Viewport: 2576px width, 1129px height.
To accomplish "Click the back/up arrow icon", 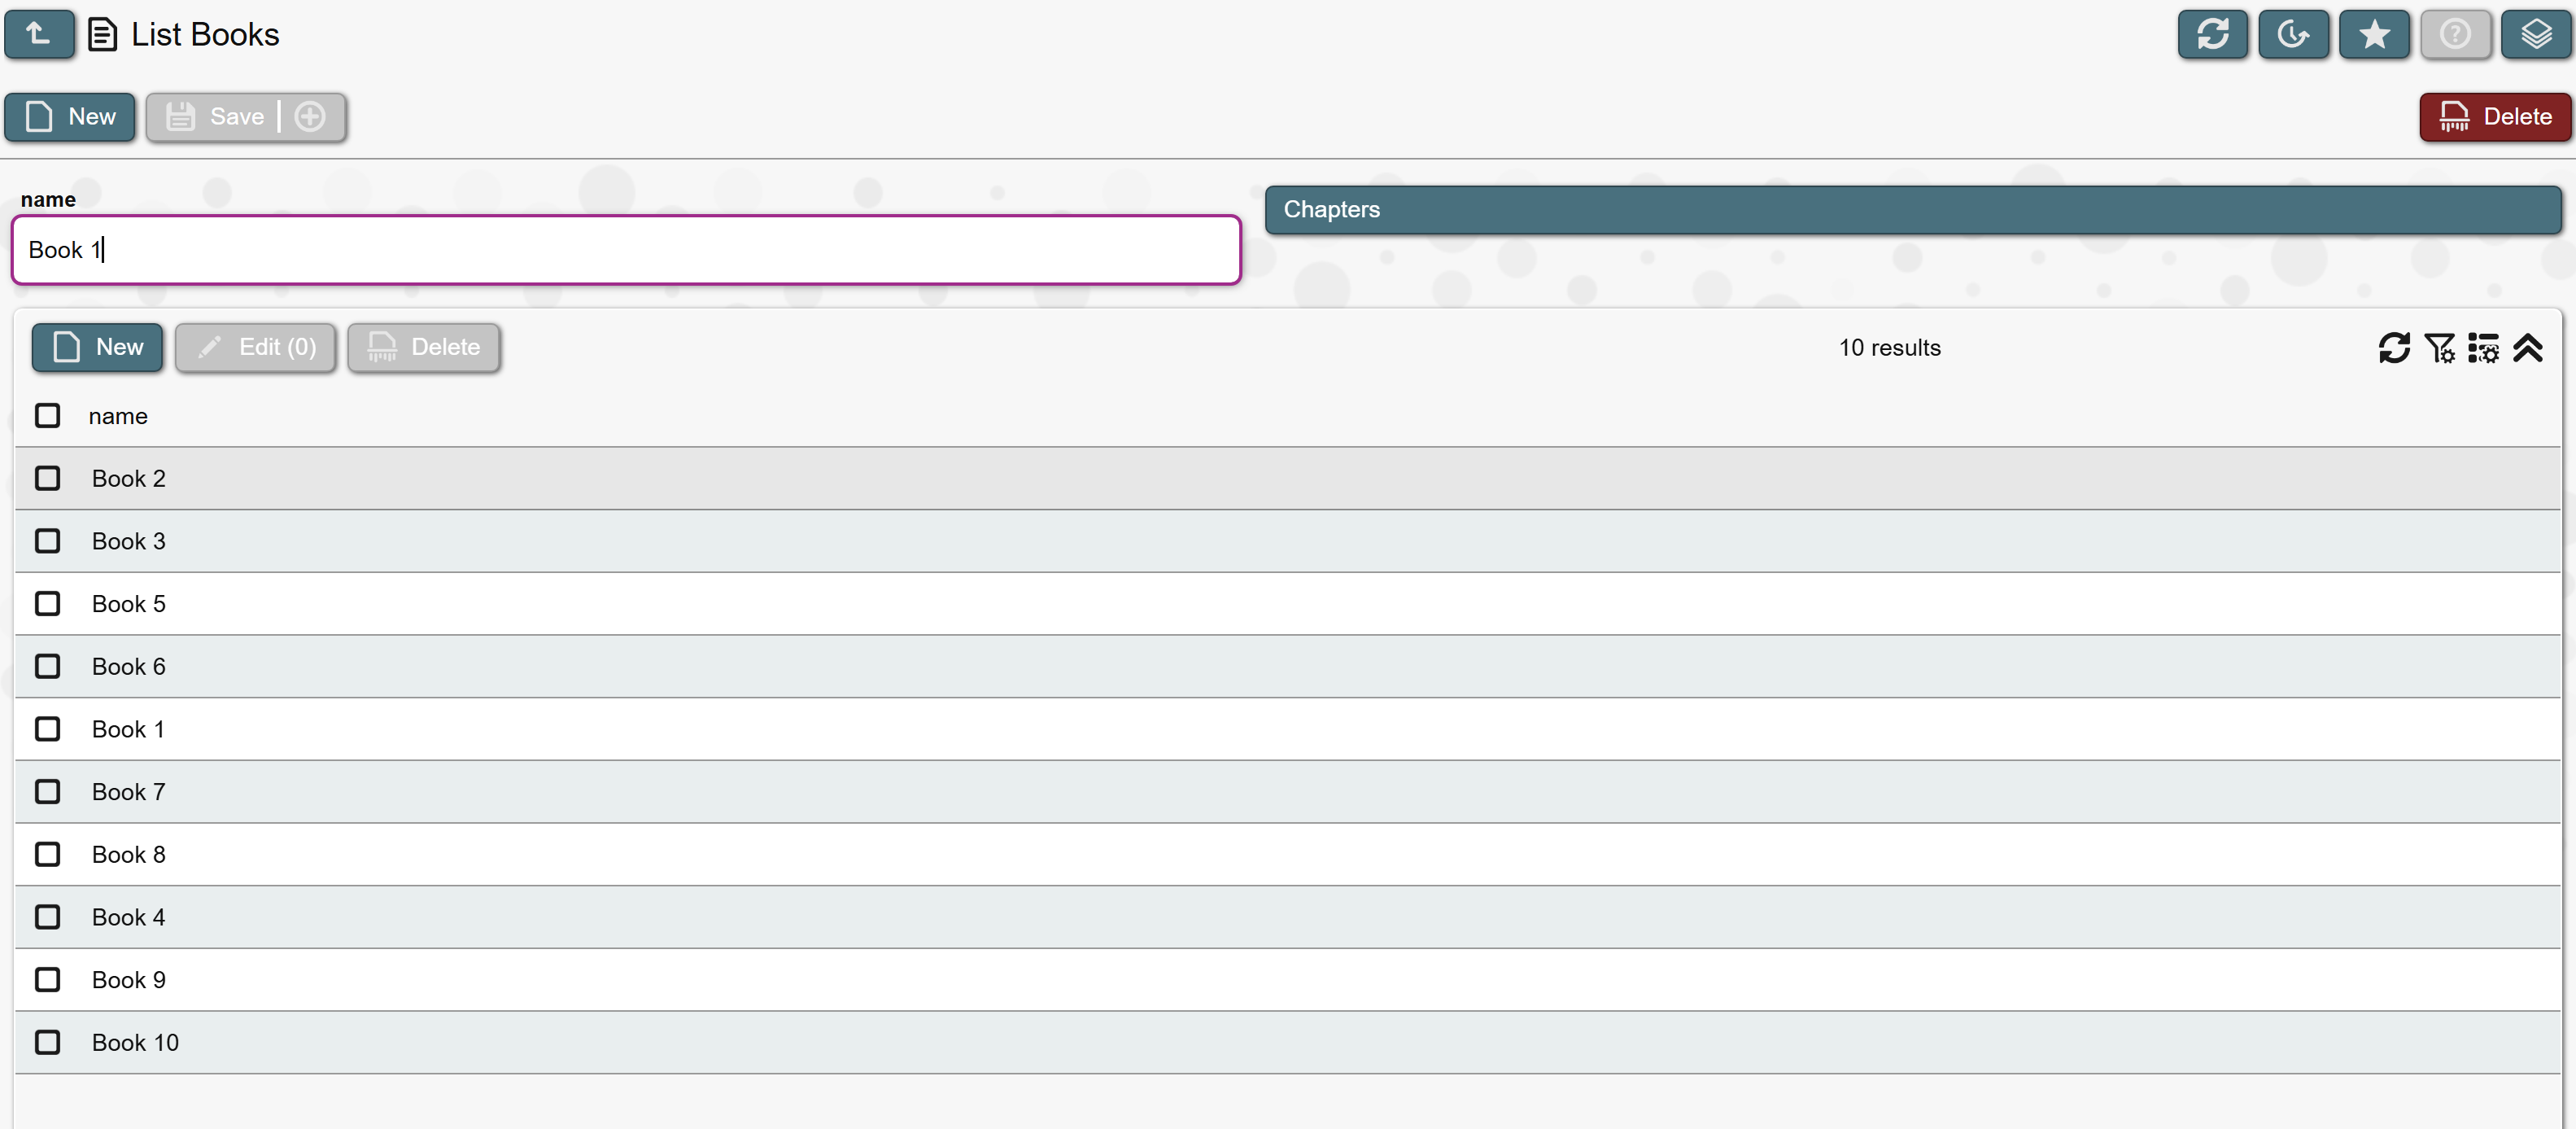I will (39, 34).
